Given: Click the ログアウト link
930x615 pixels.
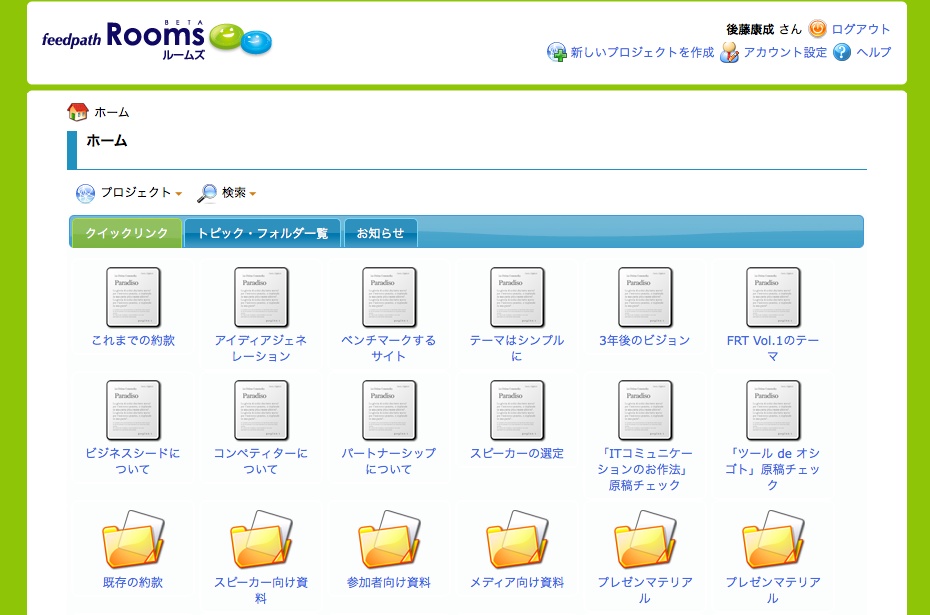Looking at the screenshot, I should click(861, 29).
